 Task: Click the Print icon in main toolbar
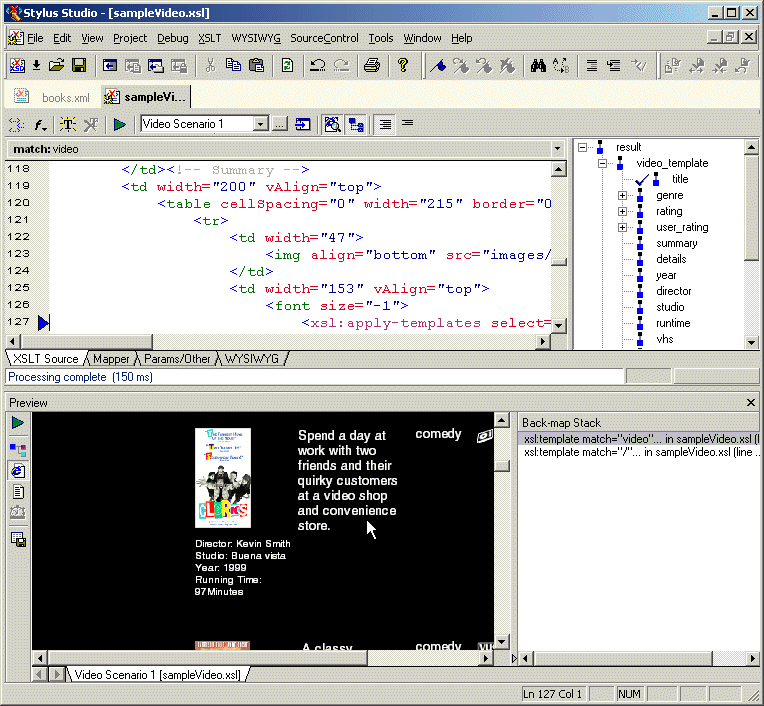point(372,66)
